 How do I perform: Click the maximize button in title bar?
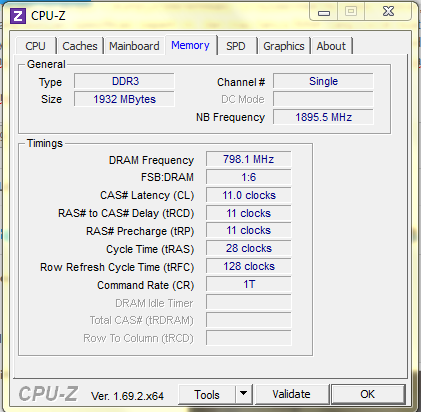point(351,12)
